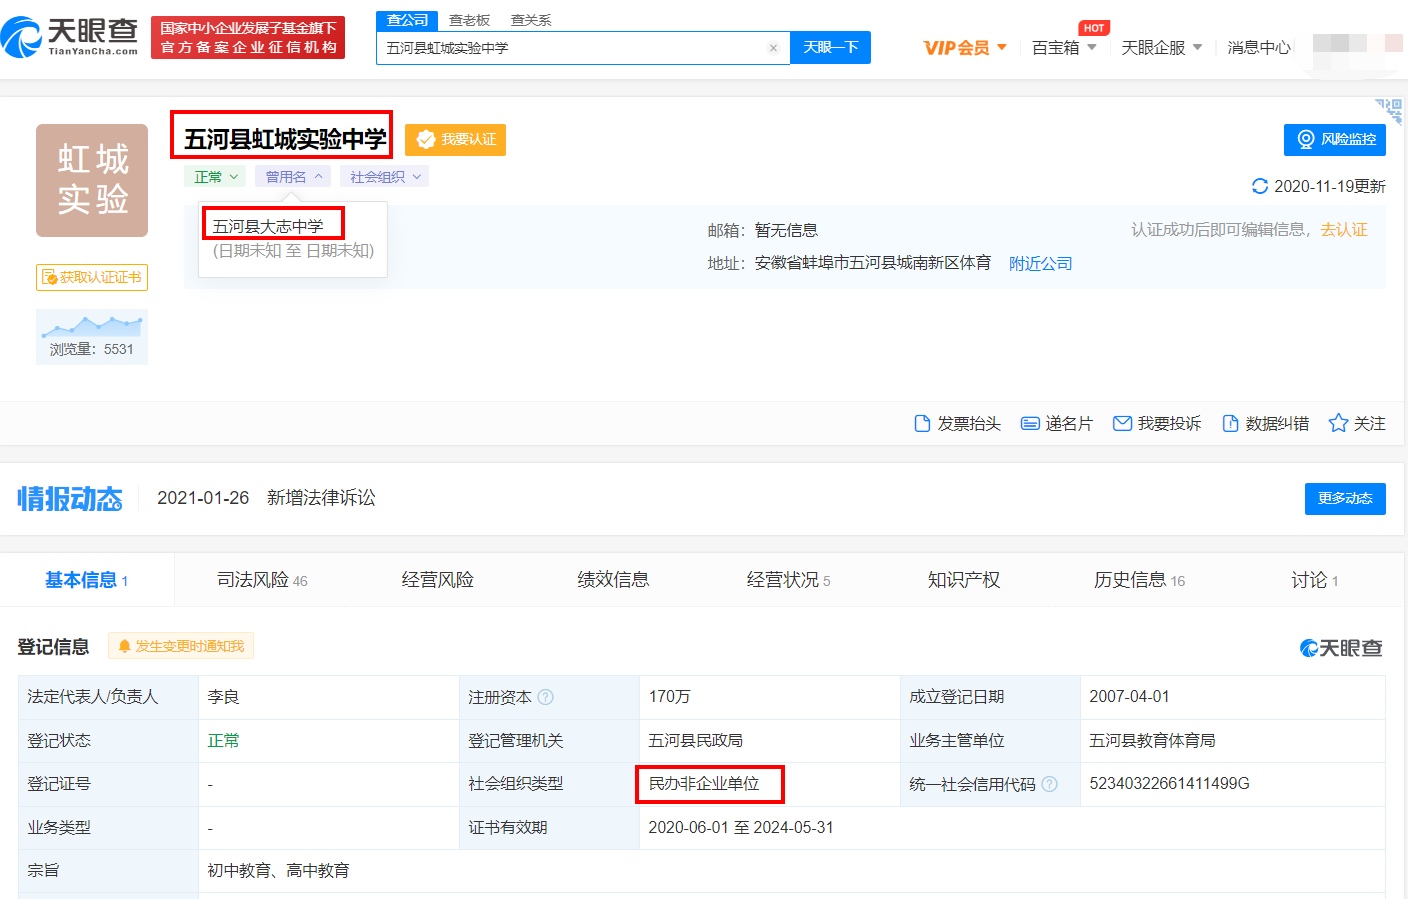Select the 查关系 search tab
Viewport: 1408px width, 899px height.
(530, 20)
